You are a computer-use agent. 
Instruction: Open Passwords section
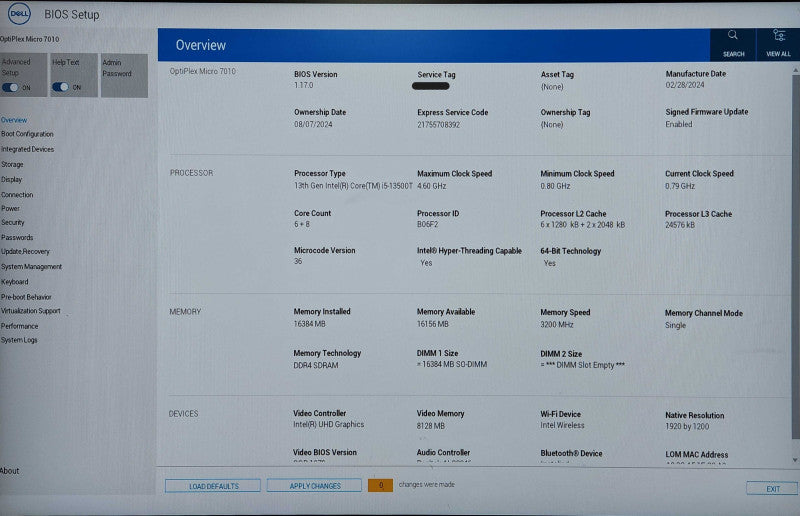coord(17,237)
